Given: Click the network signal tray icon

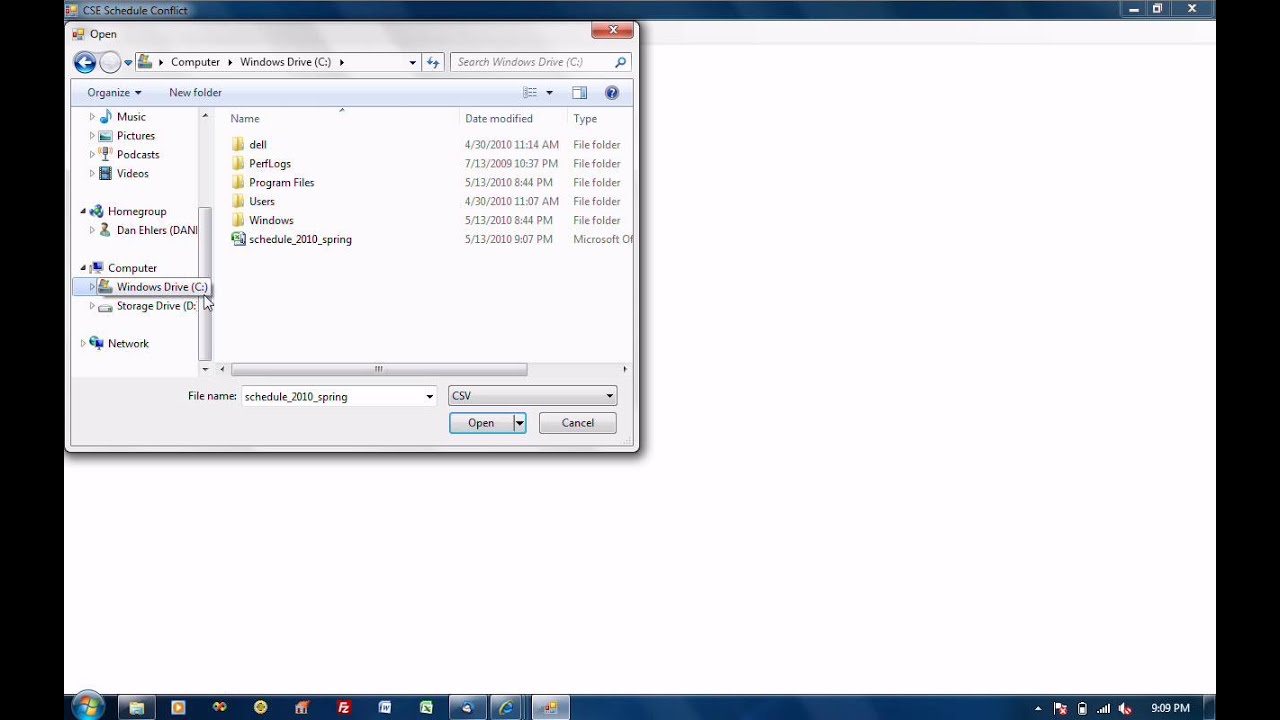Looking at the screenshot, I should [x=1103, y=708].
